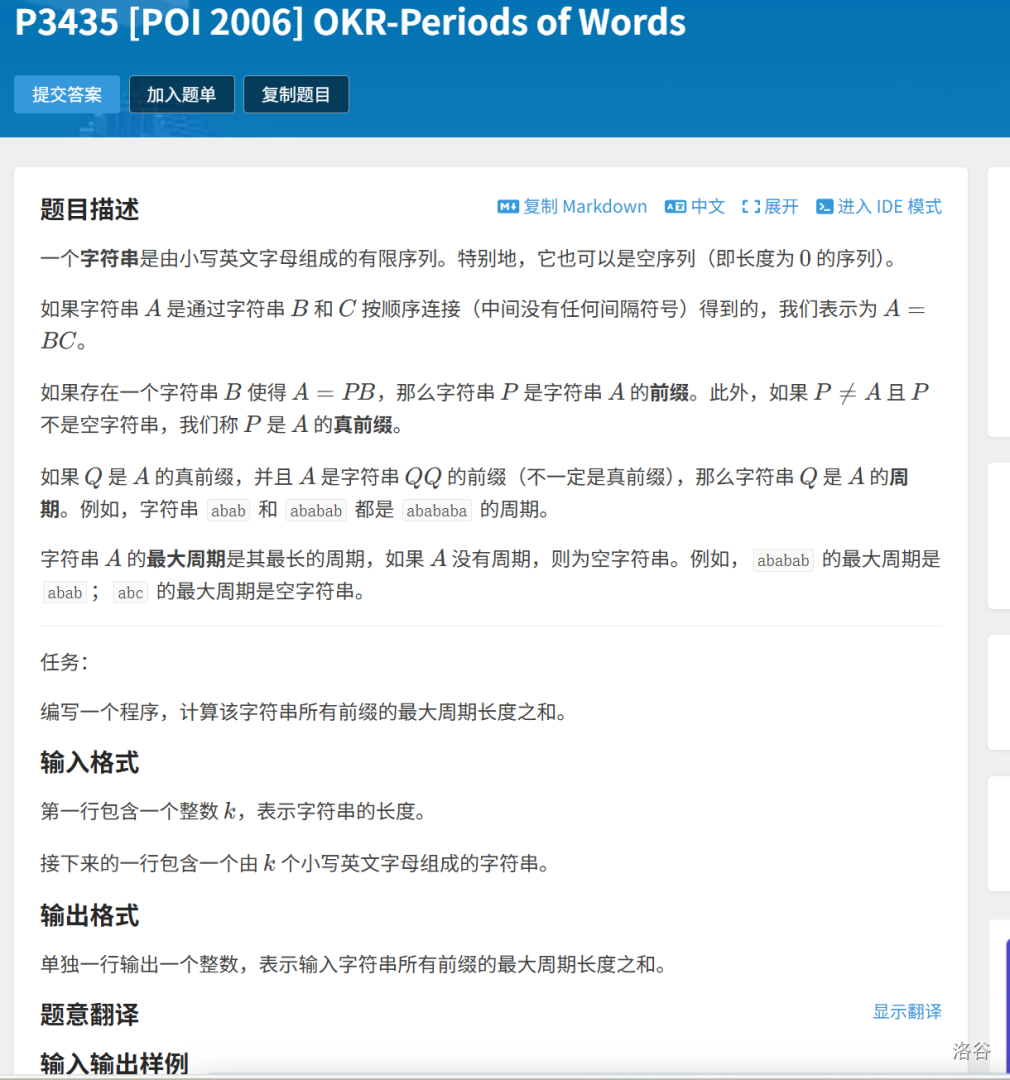Click the 复制 Markdown text link

point(585,207)
